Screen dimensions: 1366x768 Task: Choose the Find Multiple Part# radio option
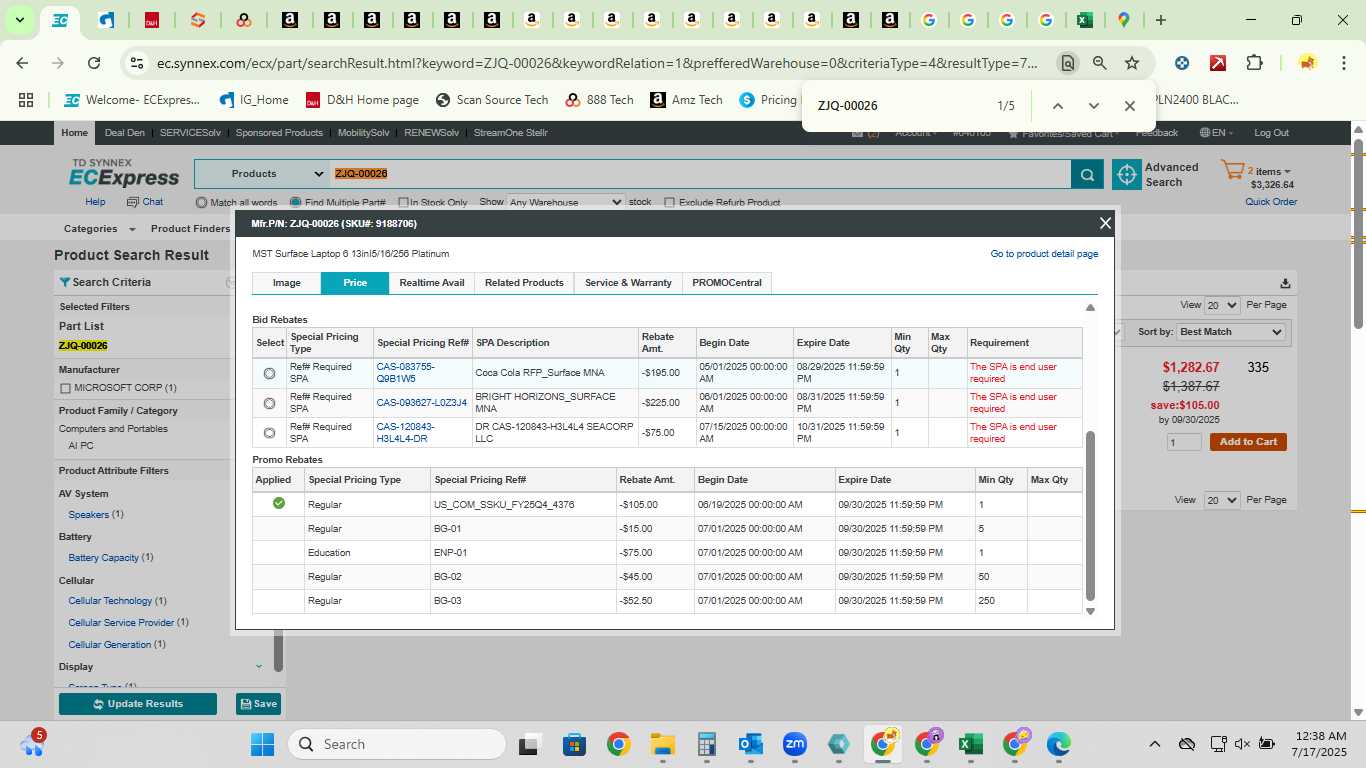point(295,202)
